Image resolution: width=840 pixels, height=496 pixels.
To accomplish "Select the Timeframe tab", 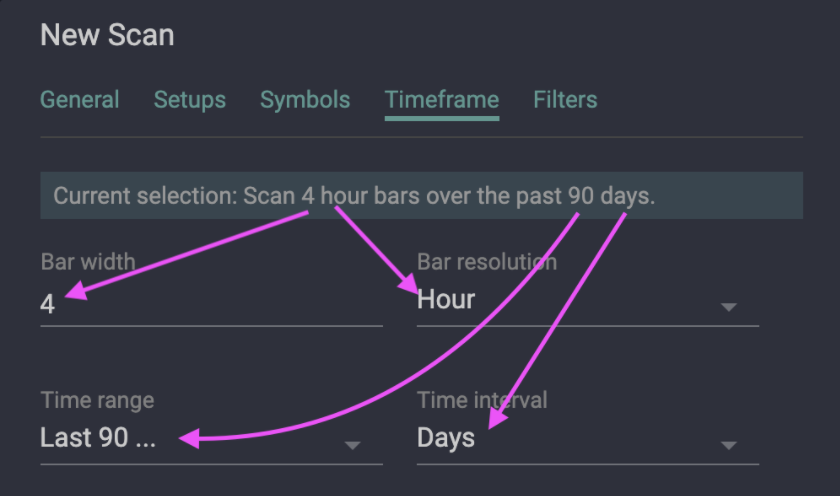I will 441,100.
